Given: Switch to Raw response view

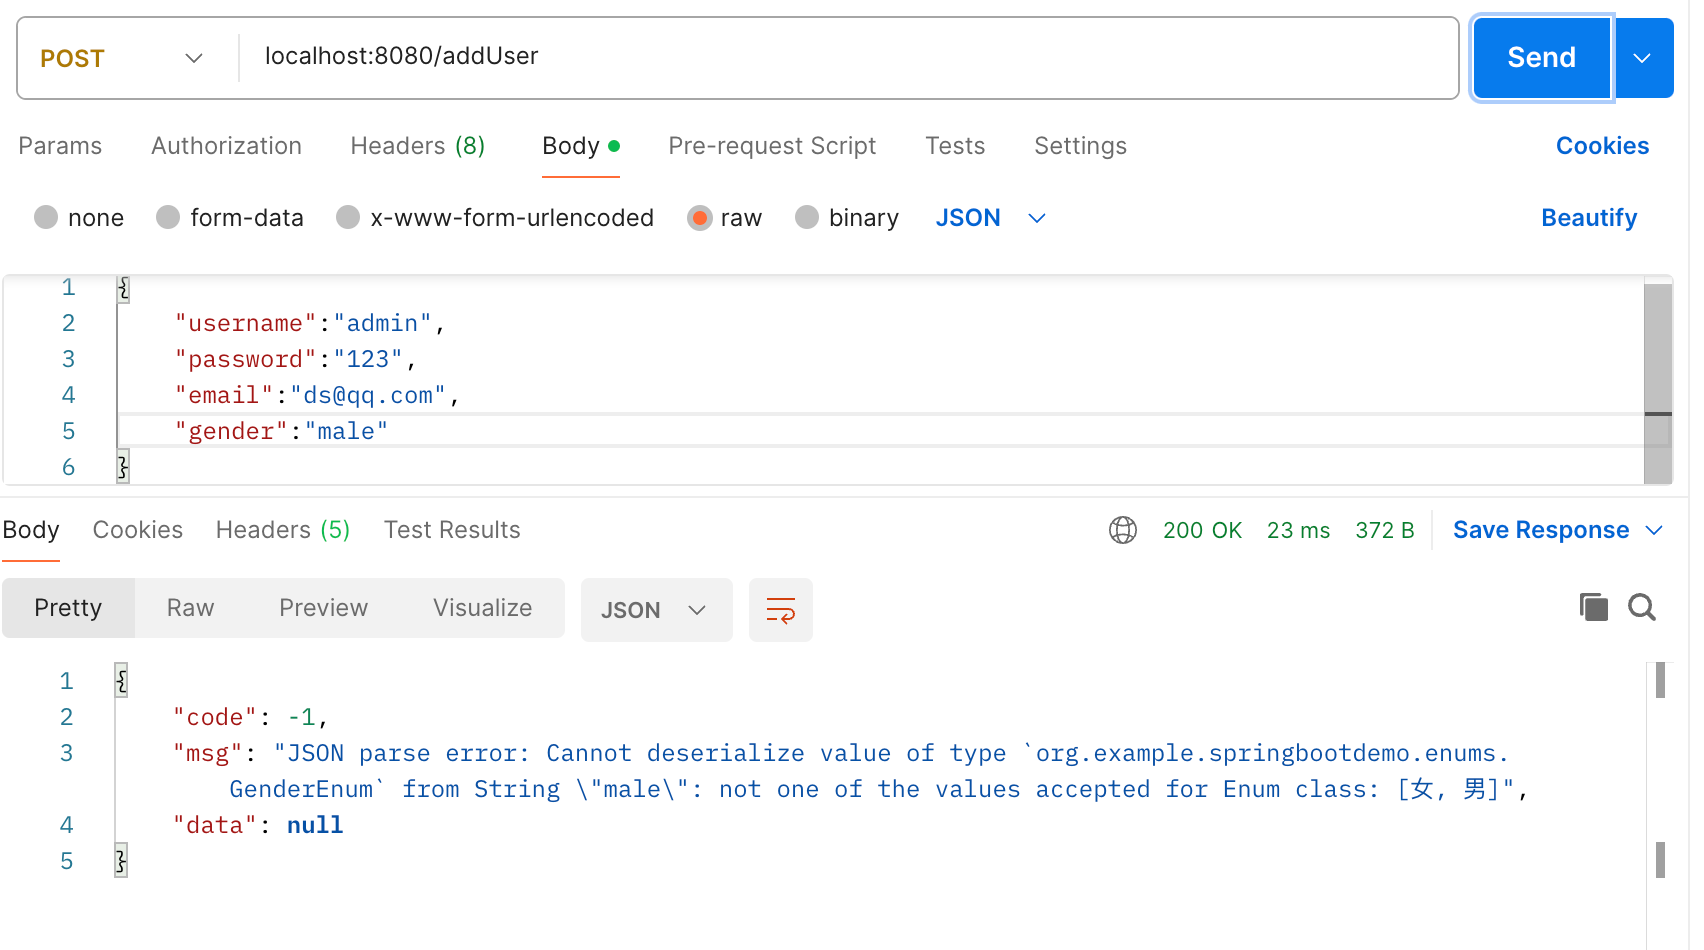Looking at the screenshot, I should [190, 608].
